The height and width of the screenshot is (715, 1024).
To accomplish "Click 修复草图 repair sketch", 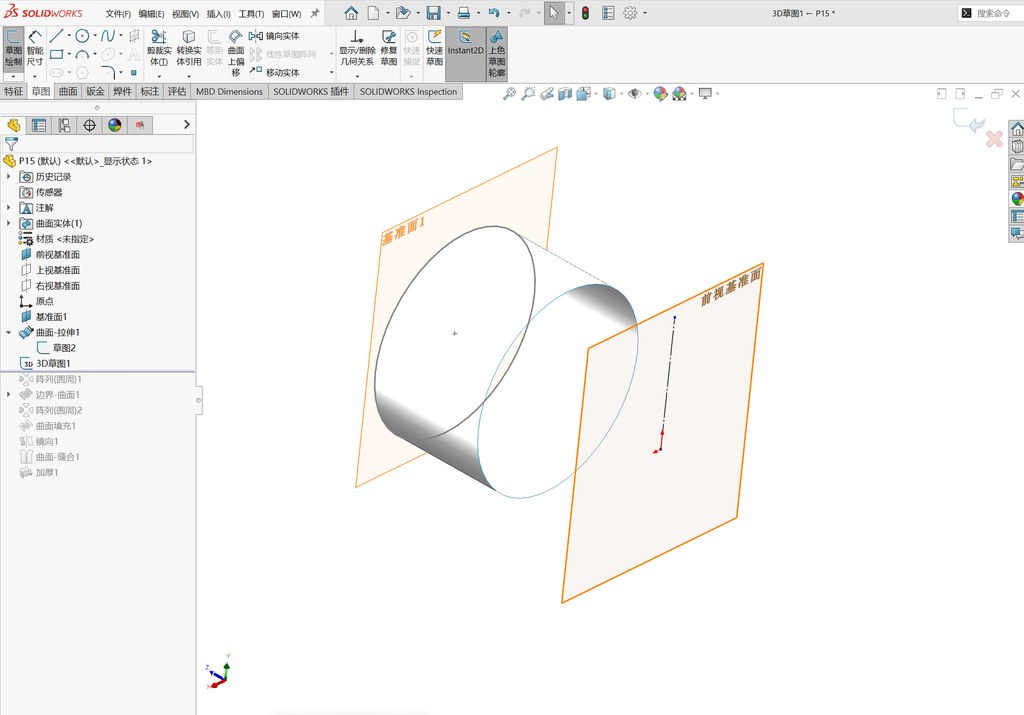I will click(389, 48).
